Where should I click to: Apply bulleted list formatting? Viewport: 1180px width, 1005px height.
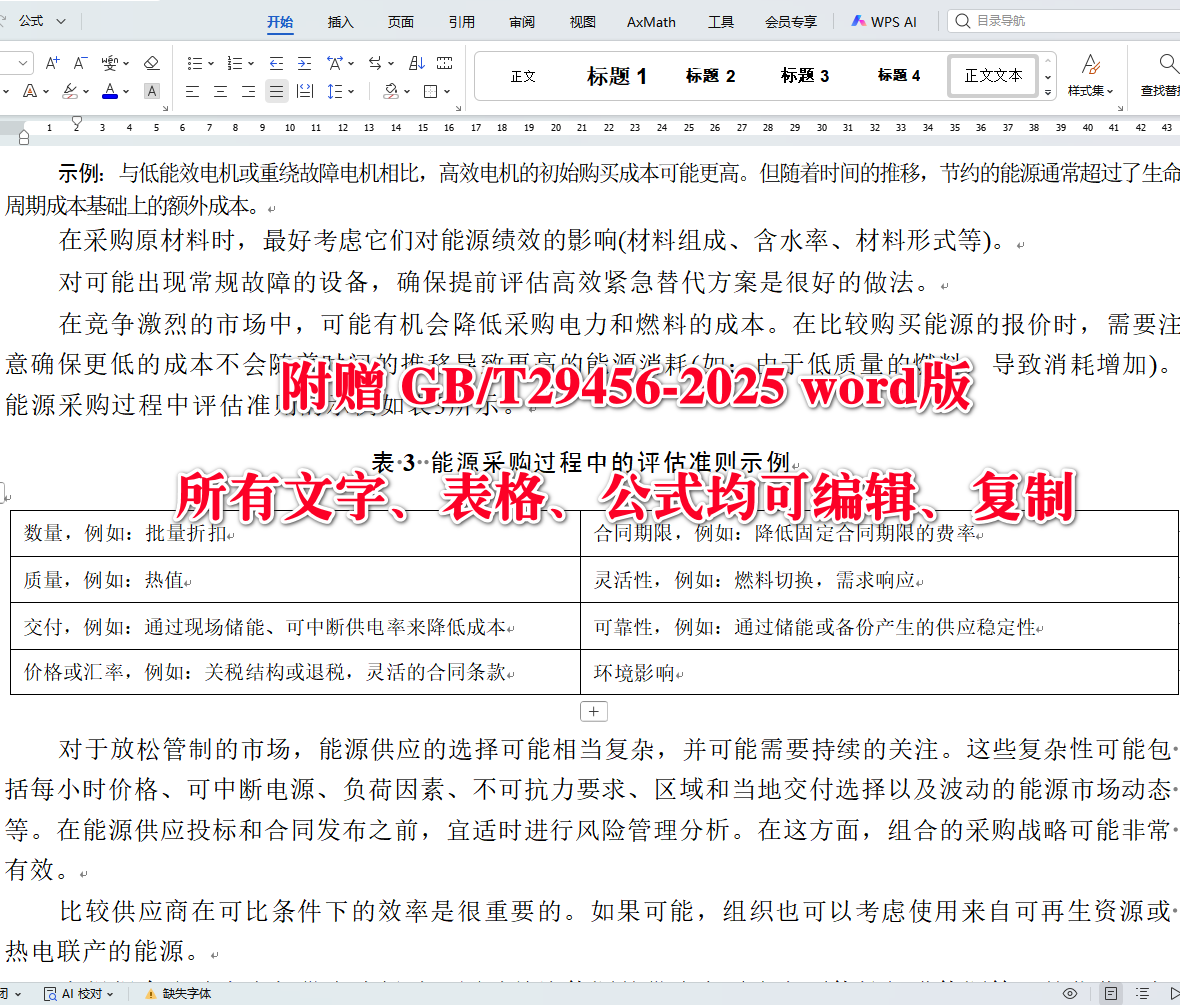pyautogui.click(x=196, y=62)
